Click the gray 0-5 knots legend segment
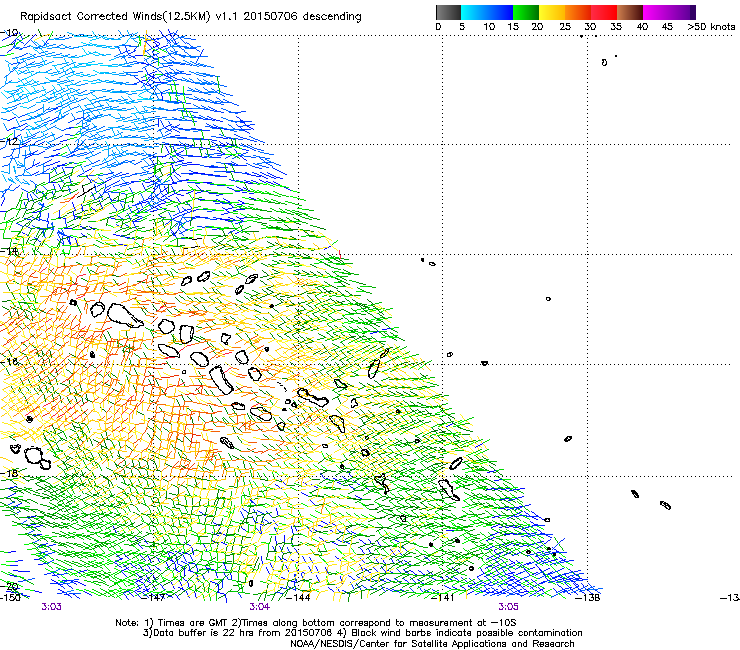 pos(448,12)
